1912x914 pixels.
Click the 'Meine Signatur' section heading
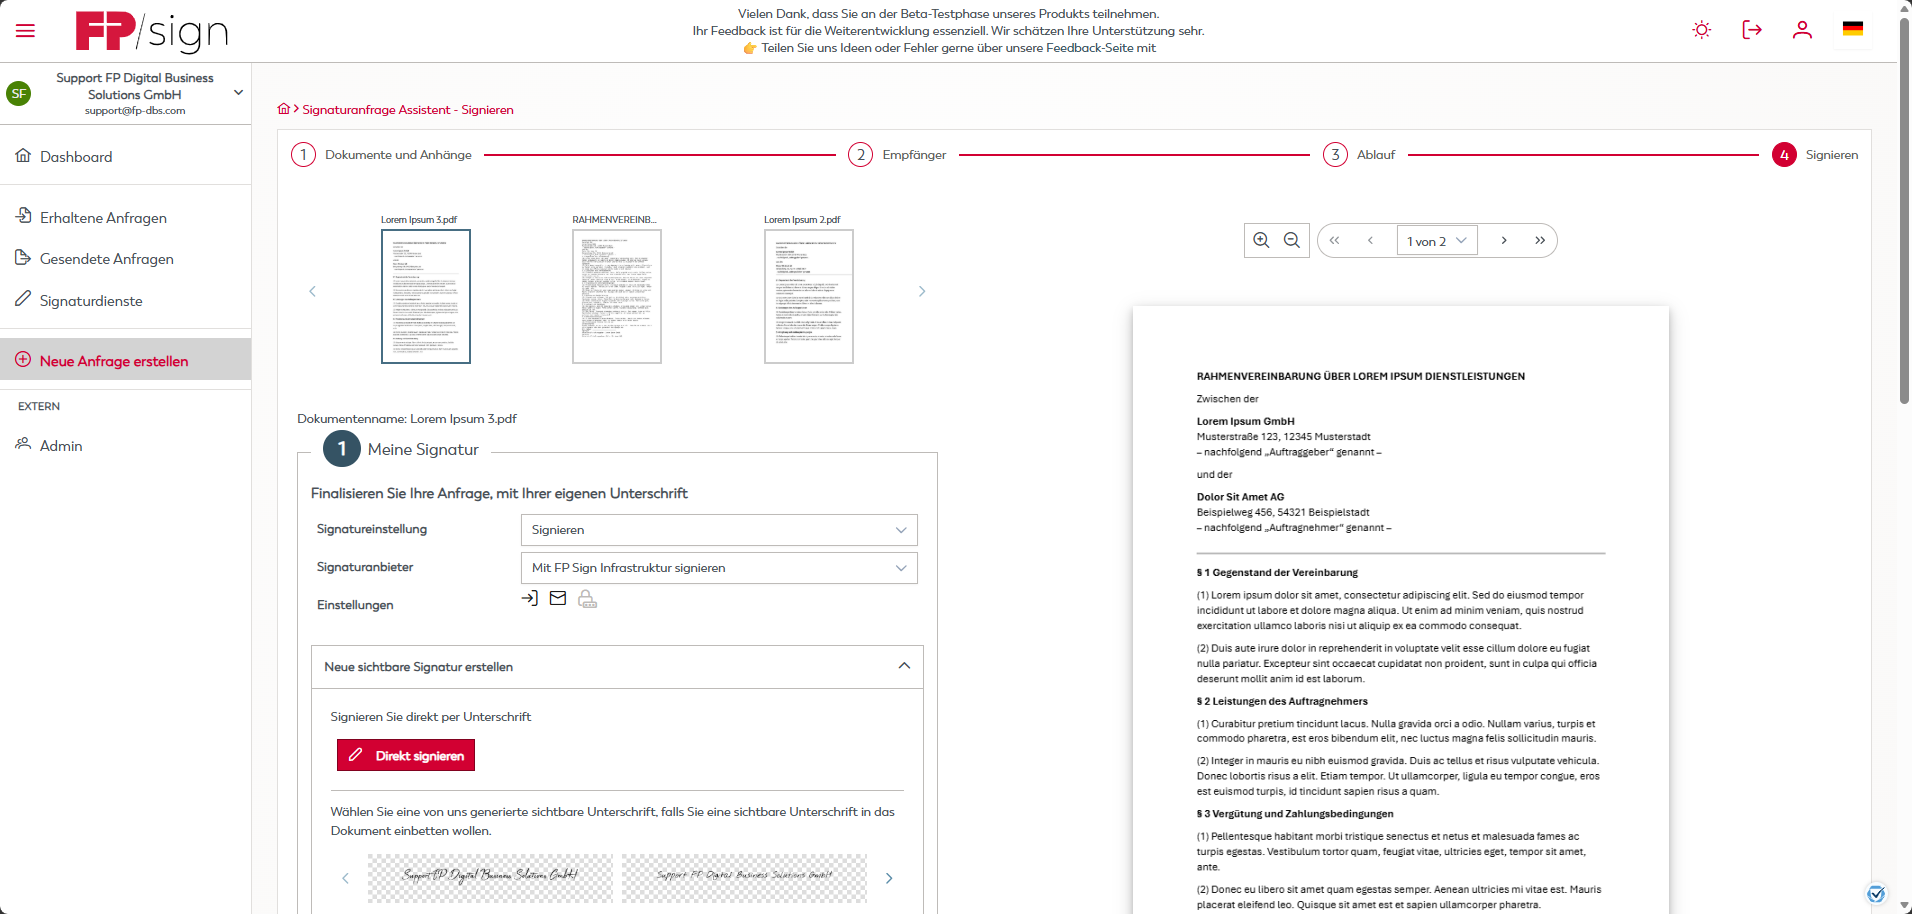click(x=423, y=450)
